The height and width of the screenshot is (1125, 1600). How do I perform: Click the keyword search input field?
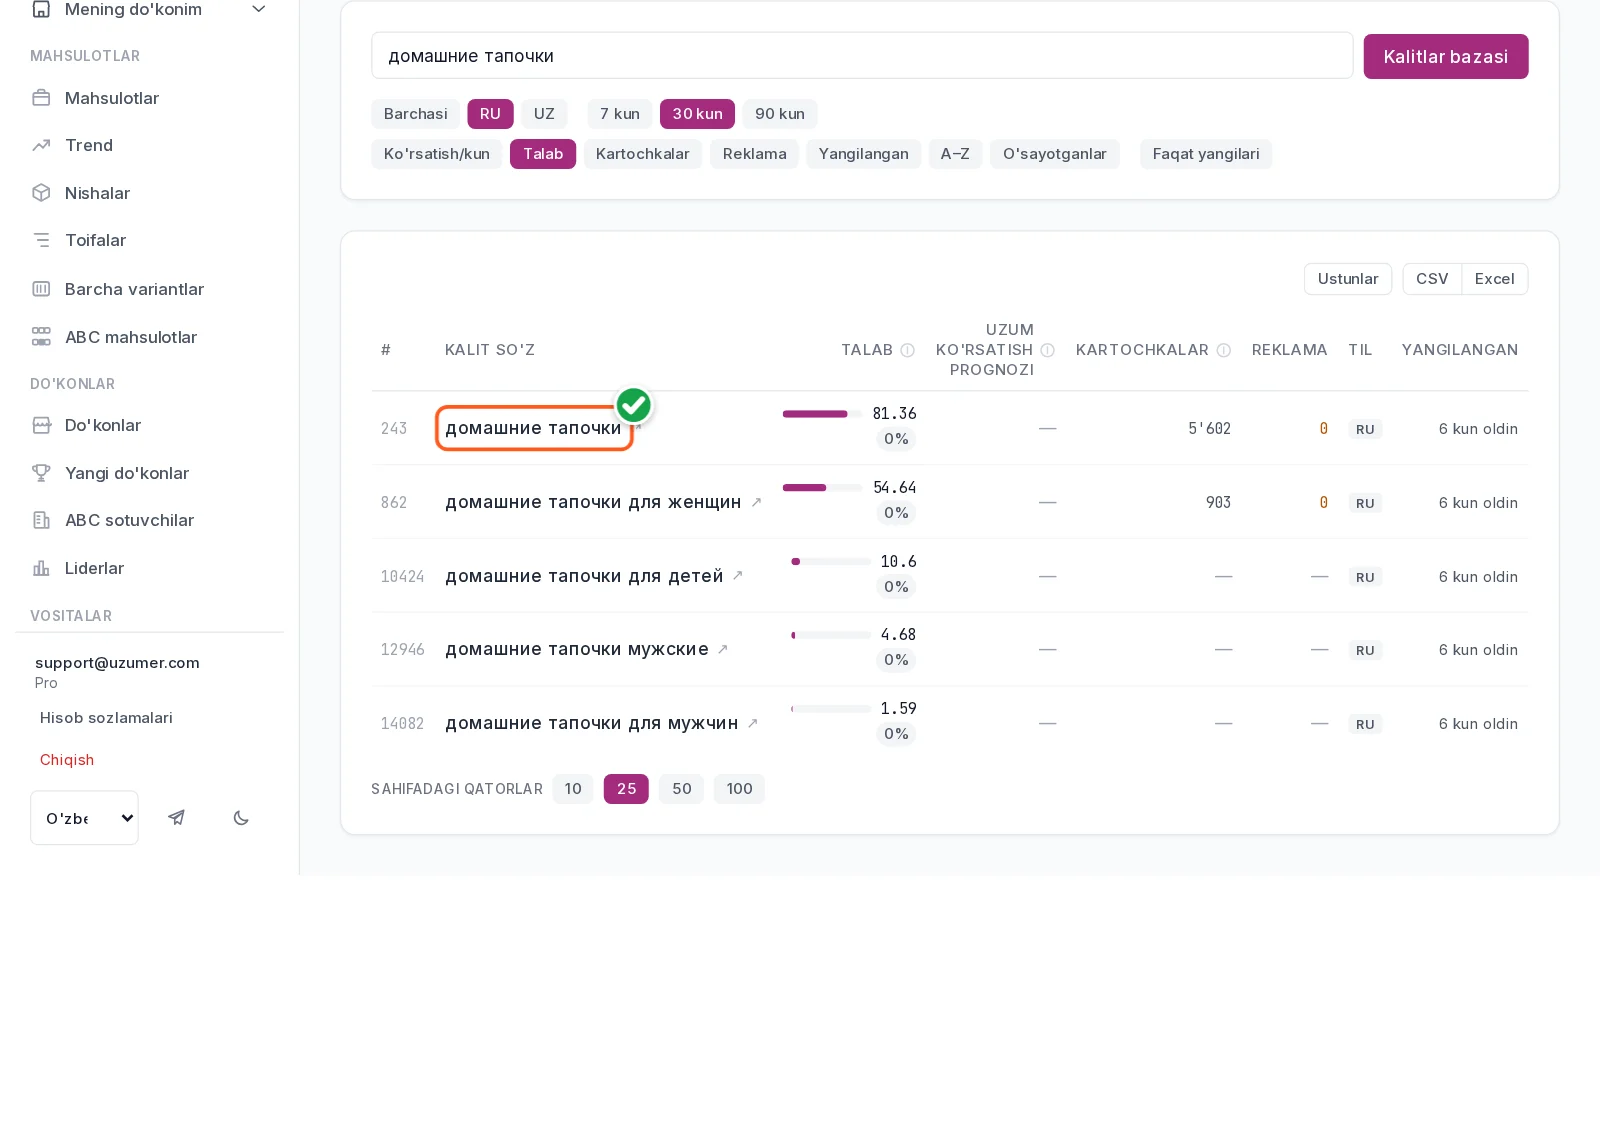tap(862, 56)
